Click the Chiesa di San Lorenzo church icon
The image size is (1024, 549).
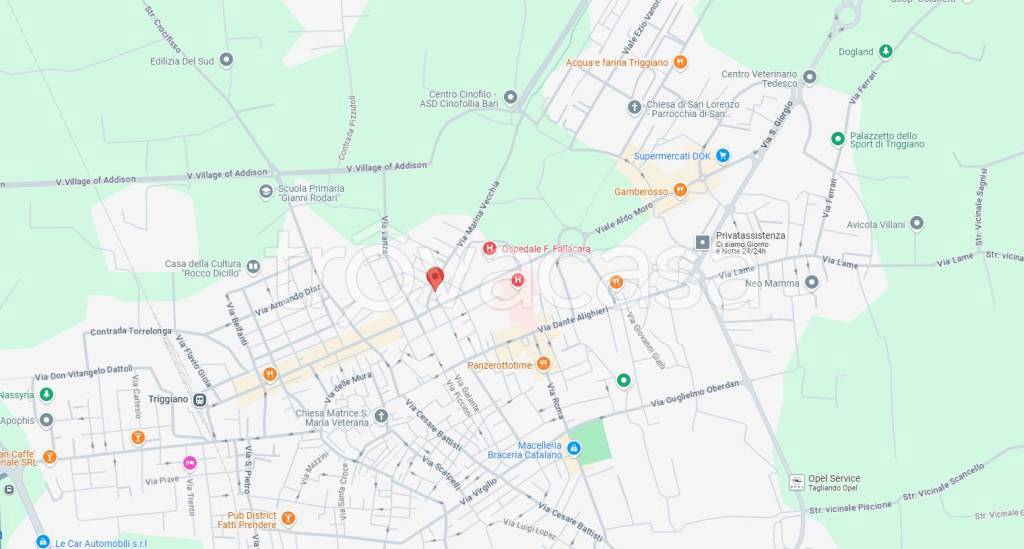click(634, 108)
